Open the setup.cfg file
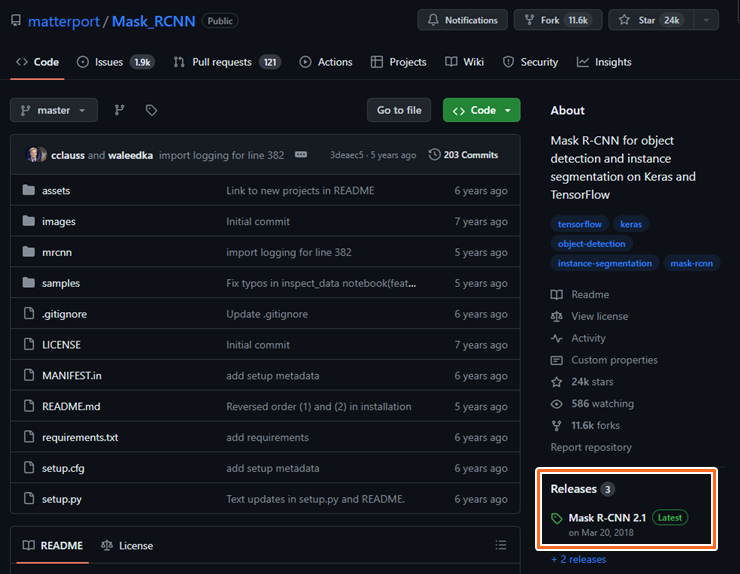 tap(63, 468)
